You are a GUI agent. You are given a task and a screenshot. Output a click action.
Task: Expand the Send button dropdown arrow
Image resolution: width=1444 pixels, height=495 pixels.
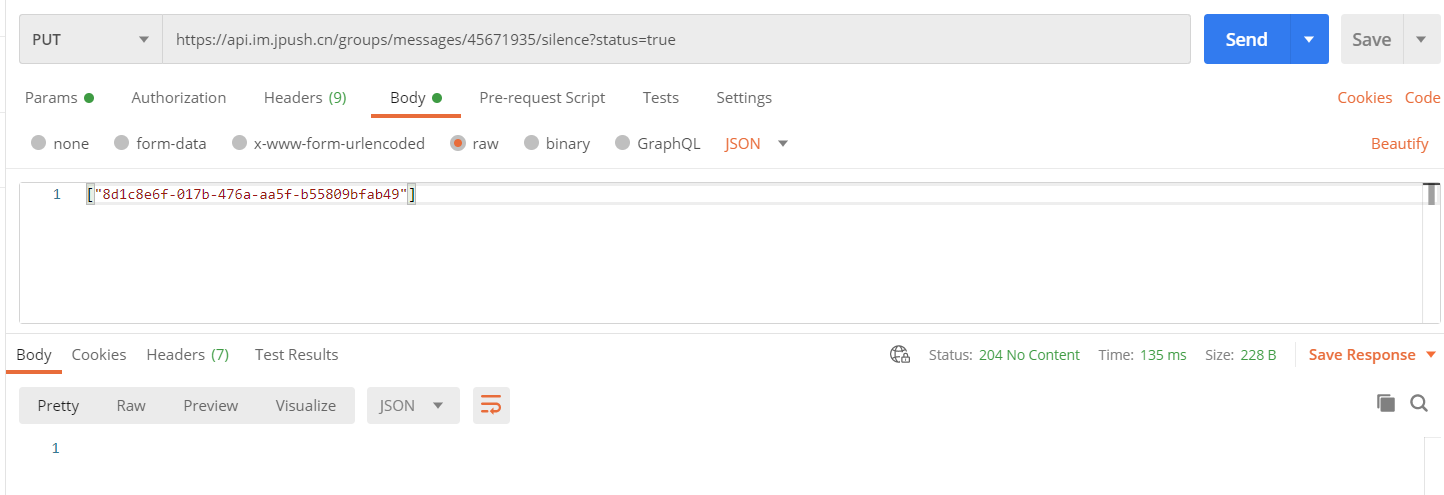tap(1308, 39)
